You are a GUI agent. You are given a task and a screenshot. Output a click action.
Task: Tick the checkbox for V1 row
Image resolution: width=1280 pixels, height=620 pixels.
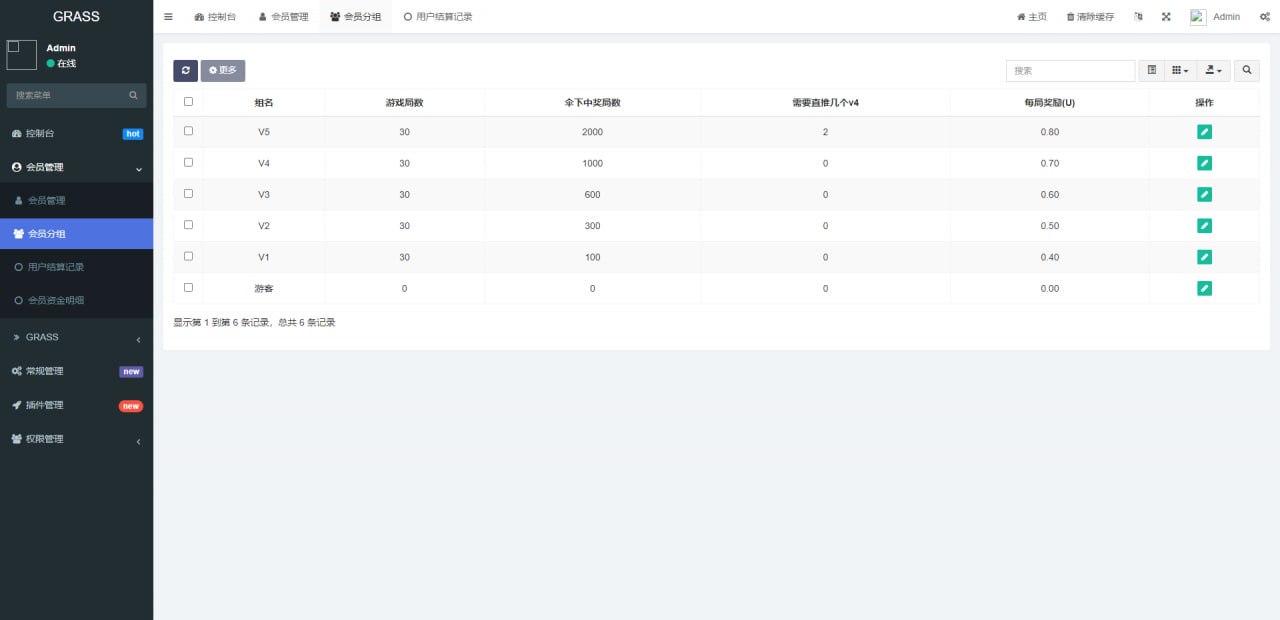188,256
